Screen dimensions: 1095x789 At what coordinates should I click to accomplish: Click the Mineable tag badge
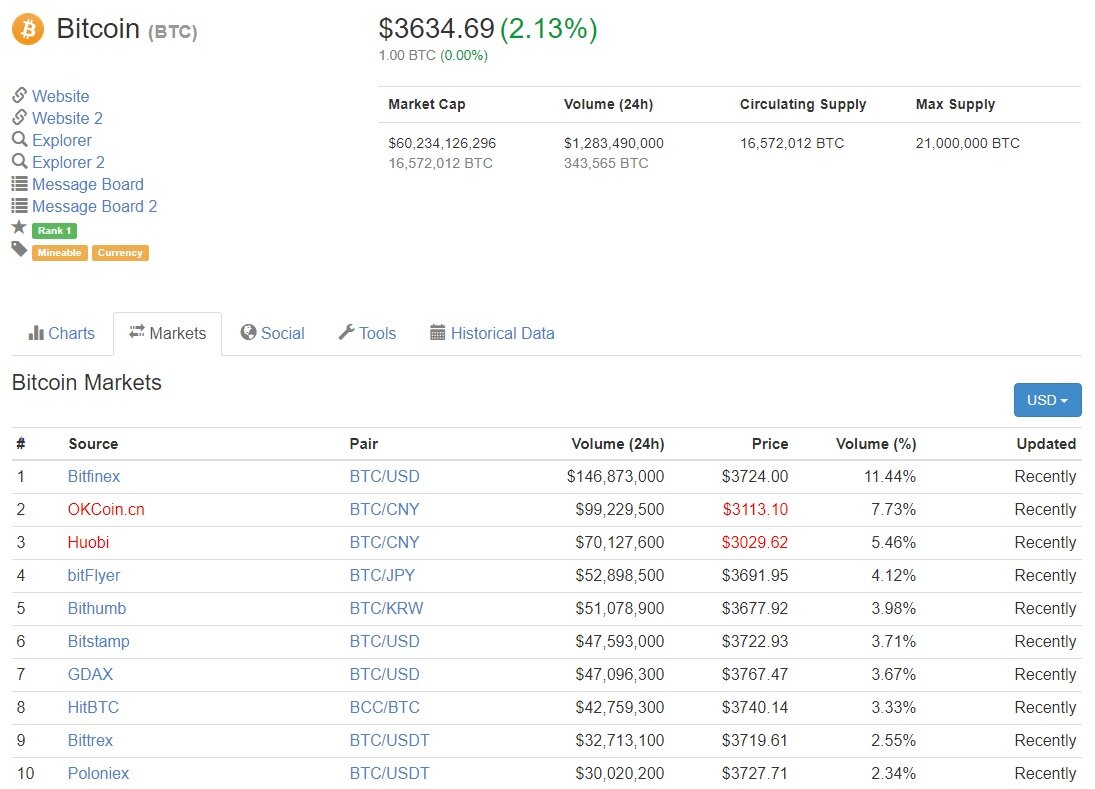59,253
